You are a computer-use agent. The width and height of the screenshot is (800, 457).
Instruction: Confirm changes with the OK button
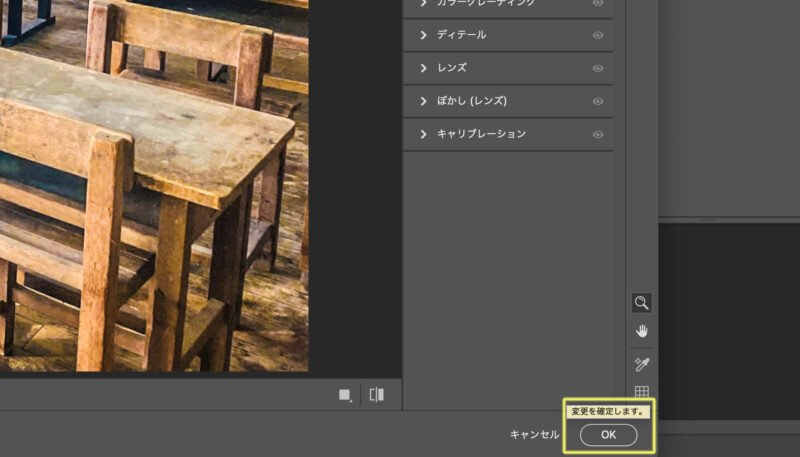pos(608,435)
